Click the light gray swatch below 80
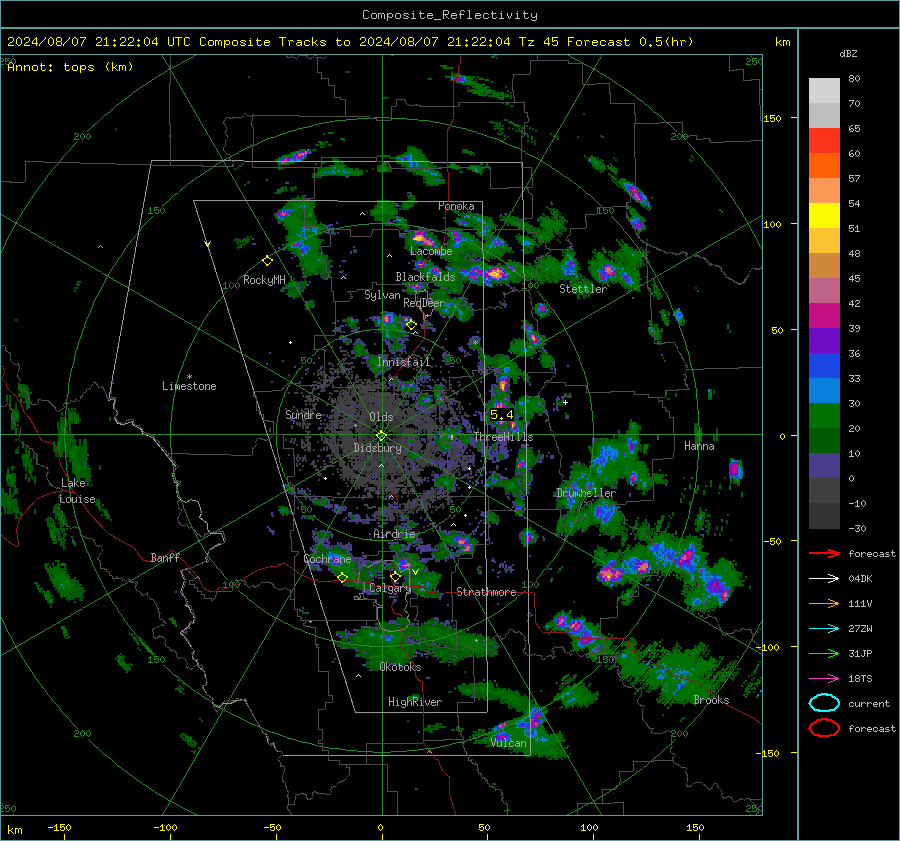Image resolution: width=900 pixels, height=841 pixels. 824,91
